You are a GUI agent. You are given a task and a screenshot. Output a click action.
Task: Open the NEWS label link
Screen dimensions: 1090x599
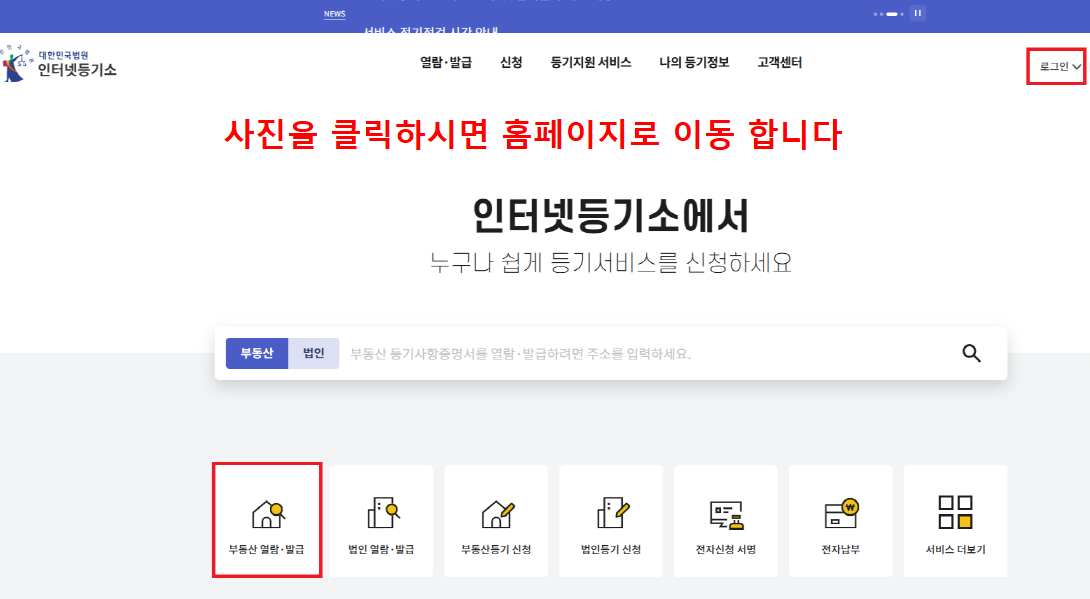(x=334, y=14)
